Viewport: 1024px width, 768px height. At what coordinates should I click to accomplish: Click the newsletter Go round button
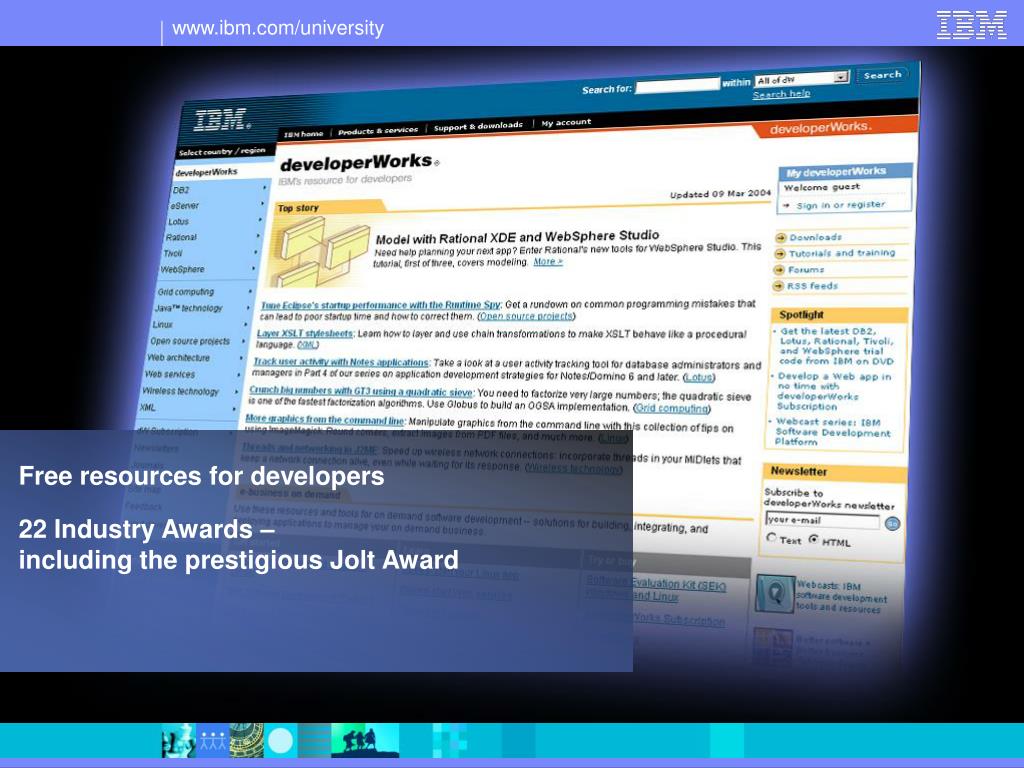coord(892,524)
